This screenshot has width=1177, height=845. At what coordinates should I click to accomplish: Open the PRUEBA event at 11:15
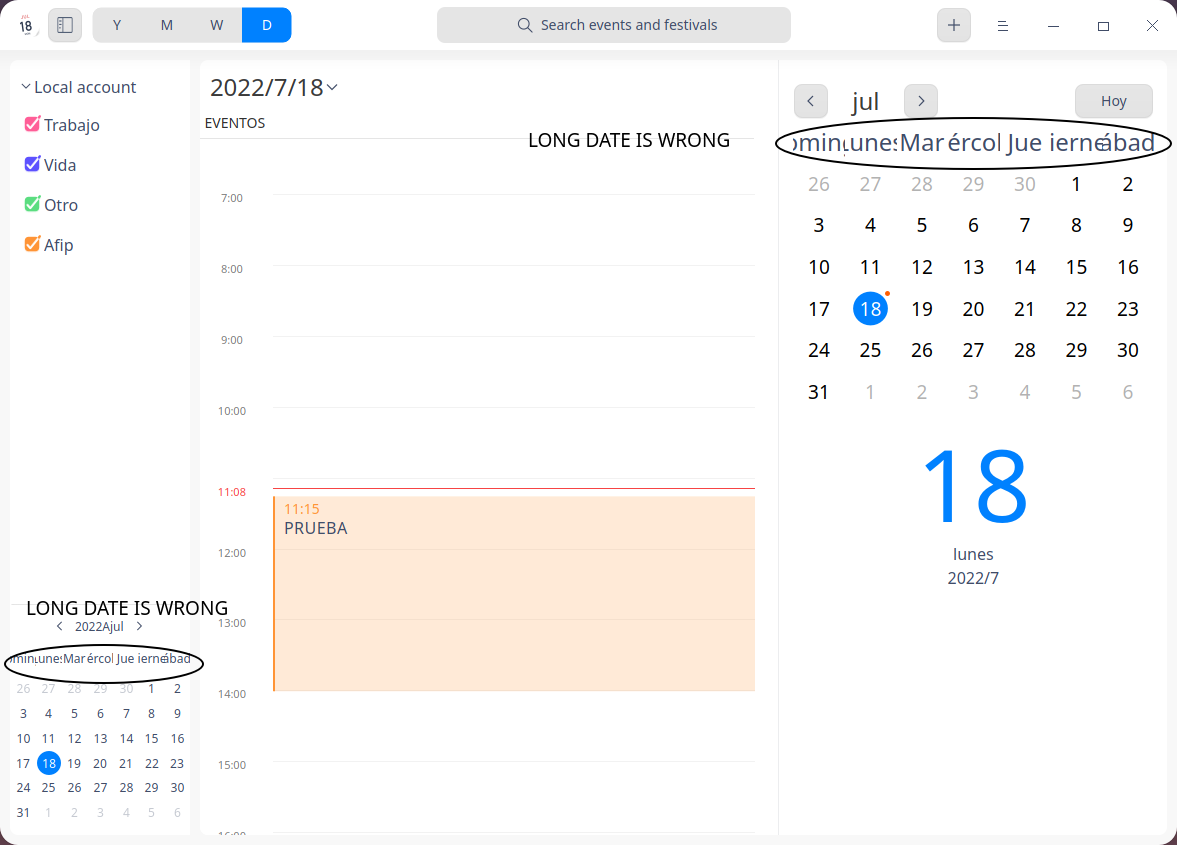click(514, 593)
